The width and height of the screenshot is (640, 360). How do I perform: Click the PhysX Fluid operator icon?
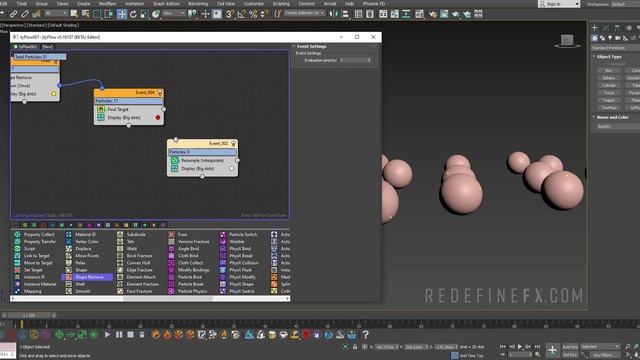(223, 270)
